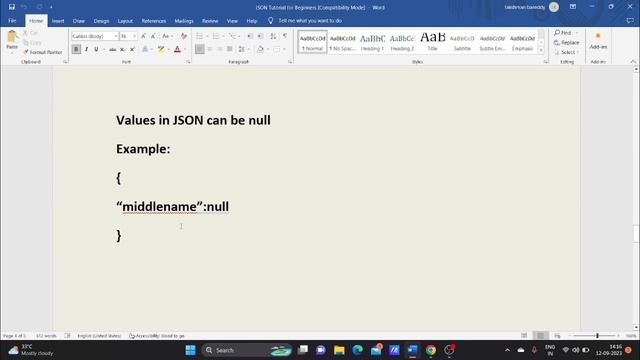Image resolution: width=640 pixels, height=360 pixels.
Task: Open the Font dialog launcher
Action: (188, 62)
